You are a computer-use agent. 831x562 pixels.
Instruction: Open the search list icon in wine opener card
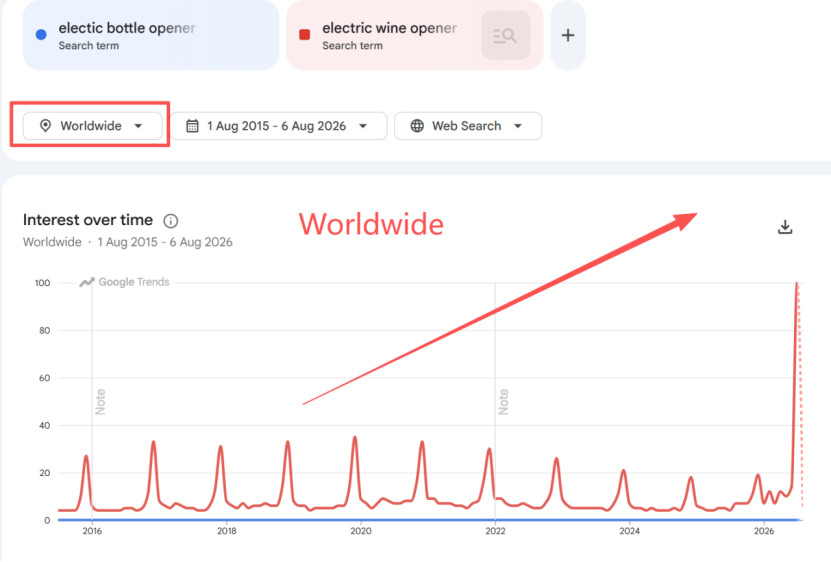point(506,36)
